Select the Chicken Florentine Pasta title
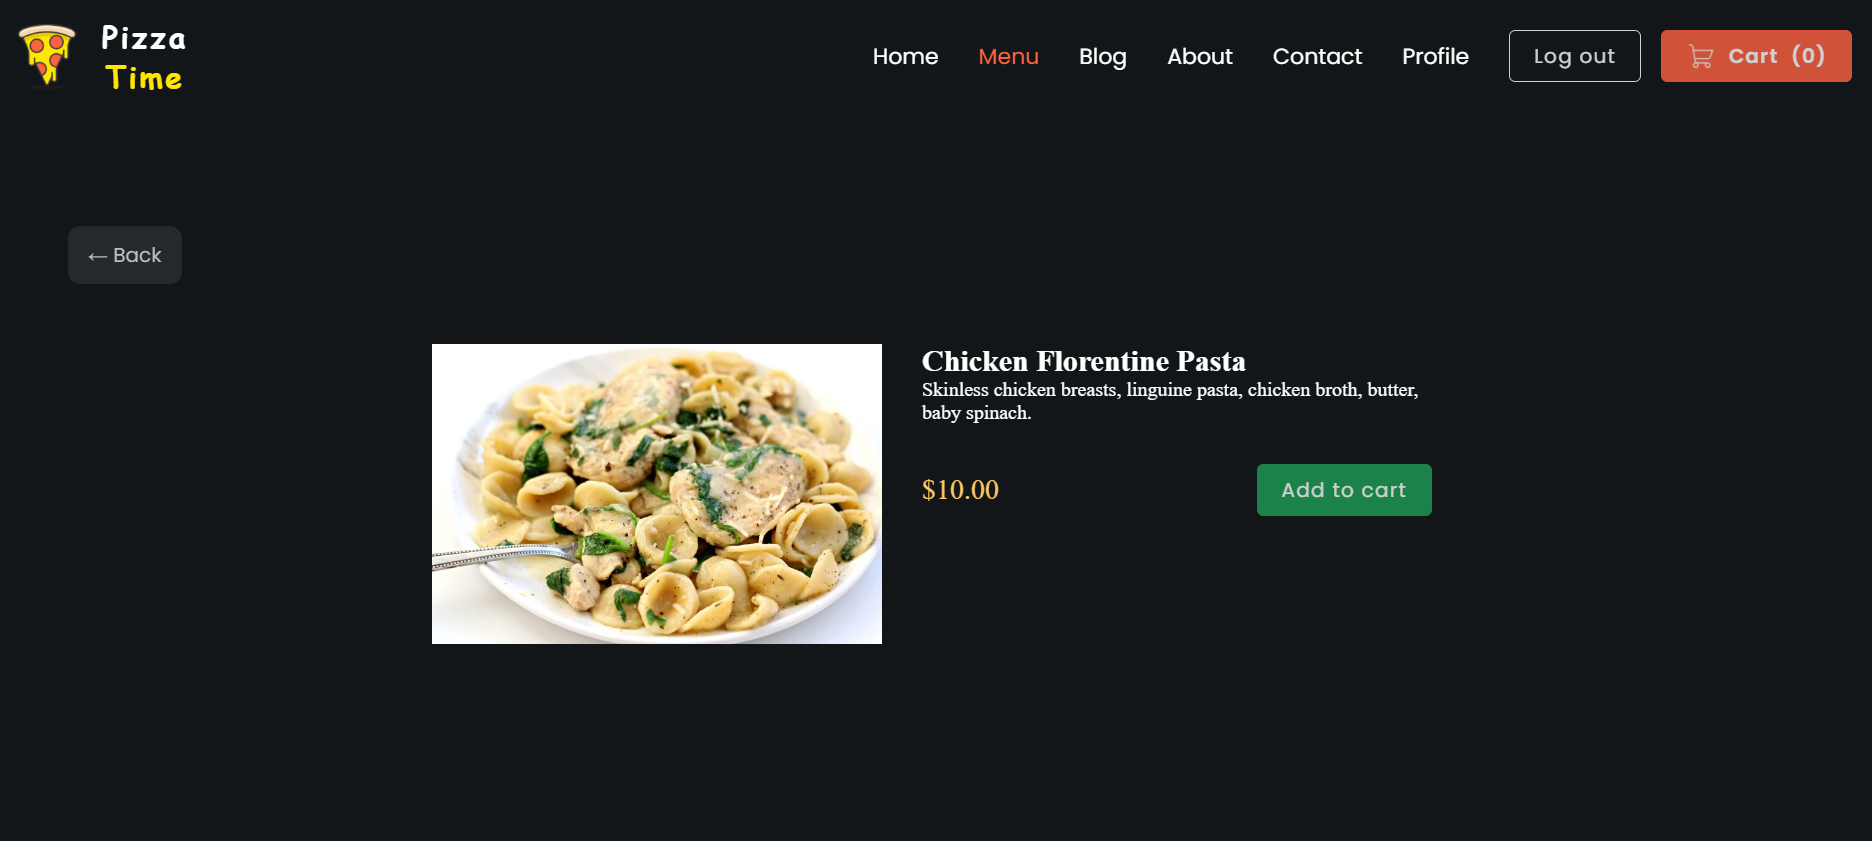The image size is (1872, 841). tap(1084, 361)
